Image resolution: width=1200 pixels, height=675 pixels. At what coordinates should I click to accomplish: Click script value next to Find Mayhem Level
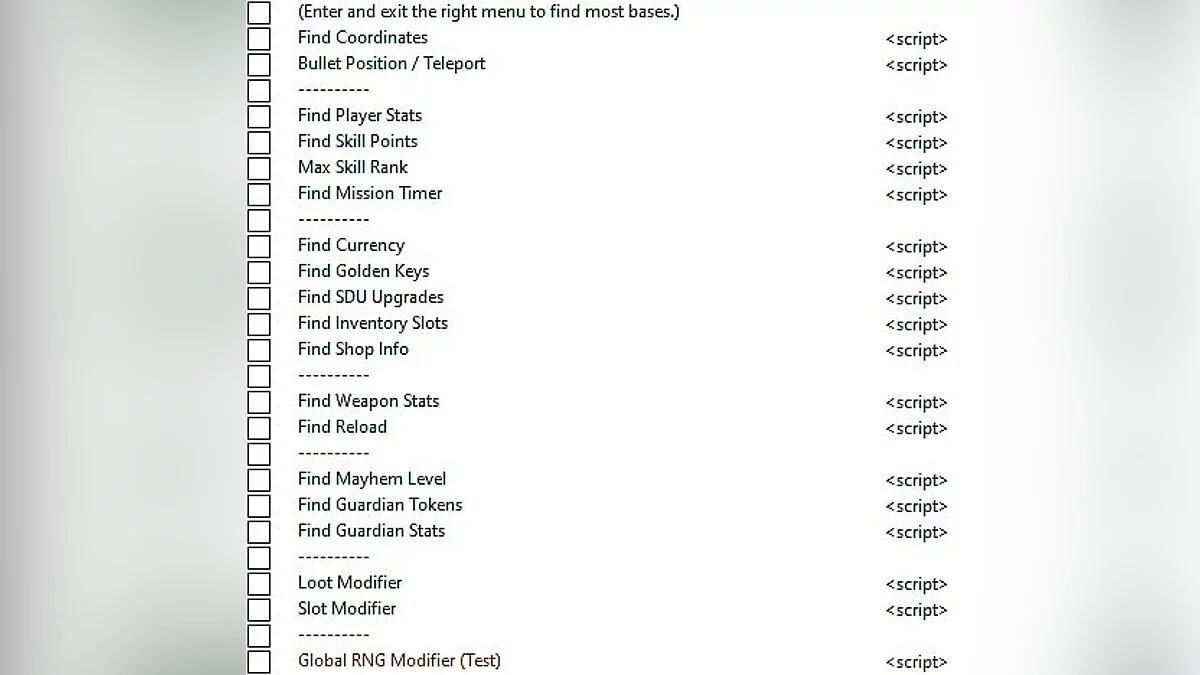click(916, 480)
